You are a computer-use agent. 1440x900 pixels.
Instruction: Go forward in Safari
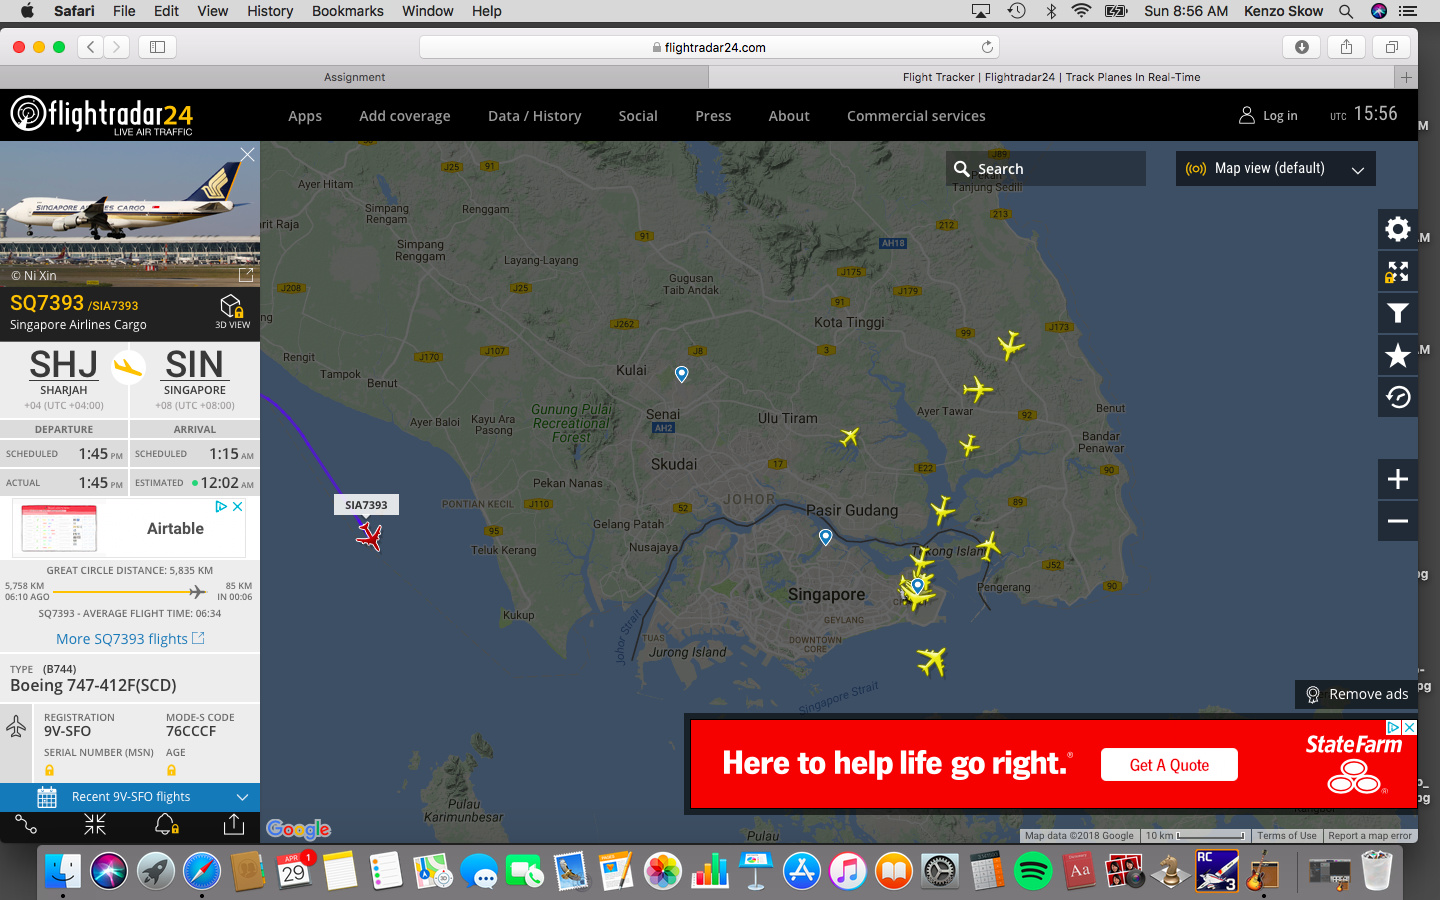[117, 47]
